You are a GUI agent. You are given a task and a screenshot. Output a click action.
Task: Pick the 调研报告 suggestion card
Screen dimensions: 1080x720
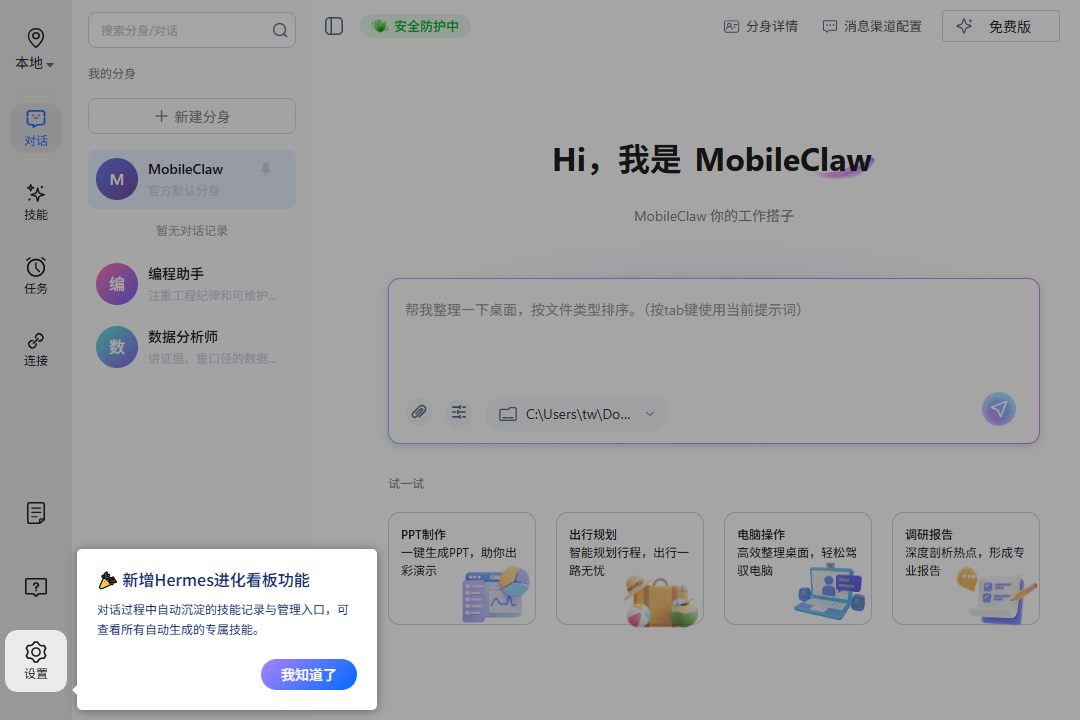(x=966, y=568)
